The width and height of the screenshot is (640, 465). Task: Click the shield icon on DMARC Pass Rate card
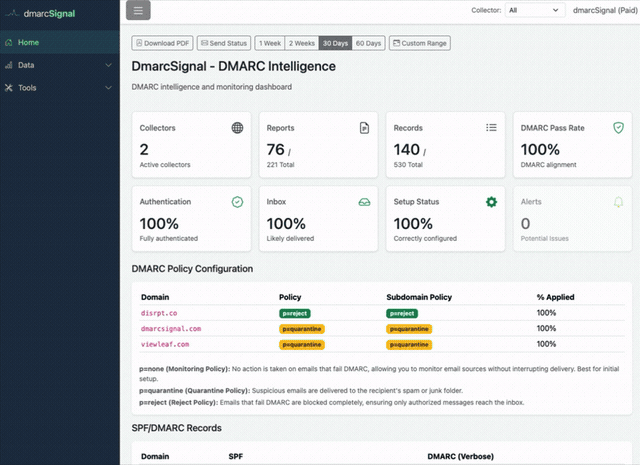[x=618, y=128]
